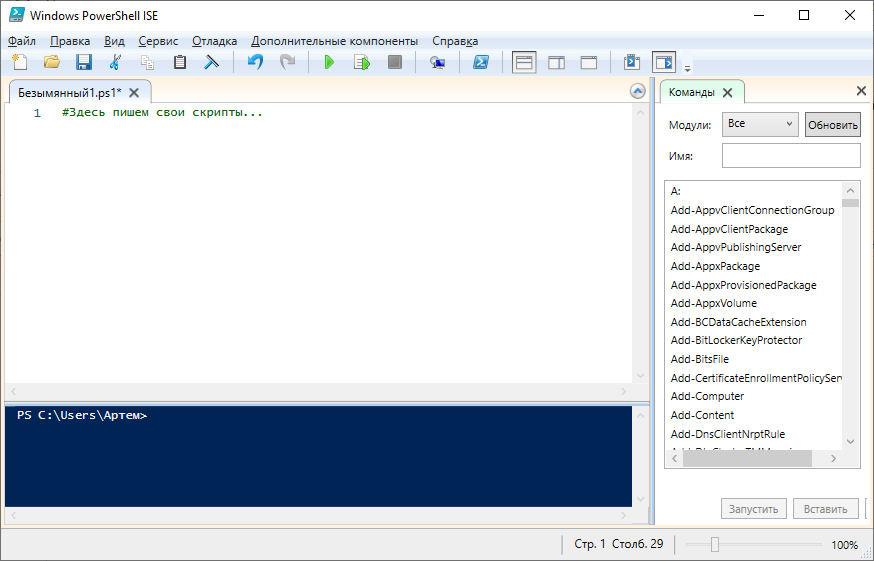Undo last edit with the Undo arrow

pyautogui.click(x=255, y=62)
